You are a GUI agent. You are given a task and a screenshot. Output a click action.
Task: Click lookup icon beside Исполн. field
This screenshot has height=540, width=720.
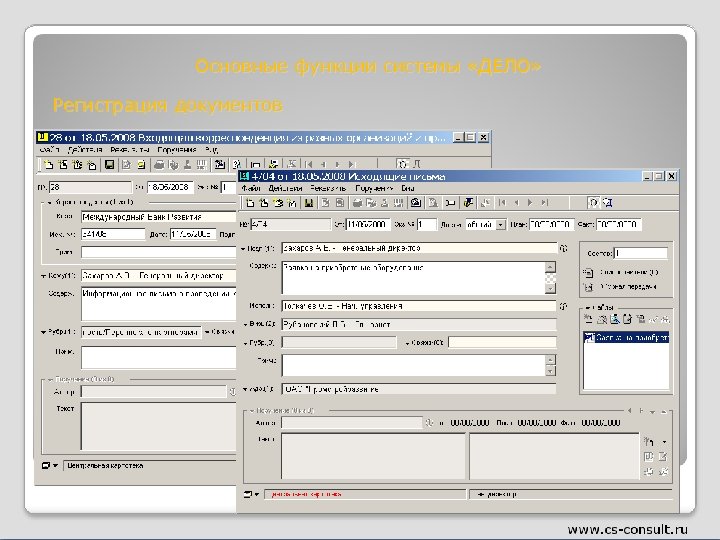(x=563, y=306)
